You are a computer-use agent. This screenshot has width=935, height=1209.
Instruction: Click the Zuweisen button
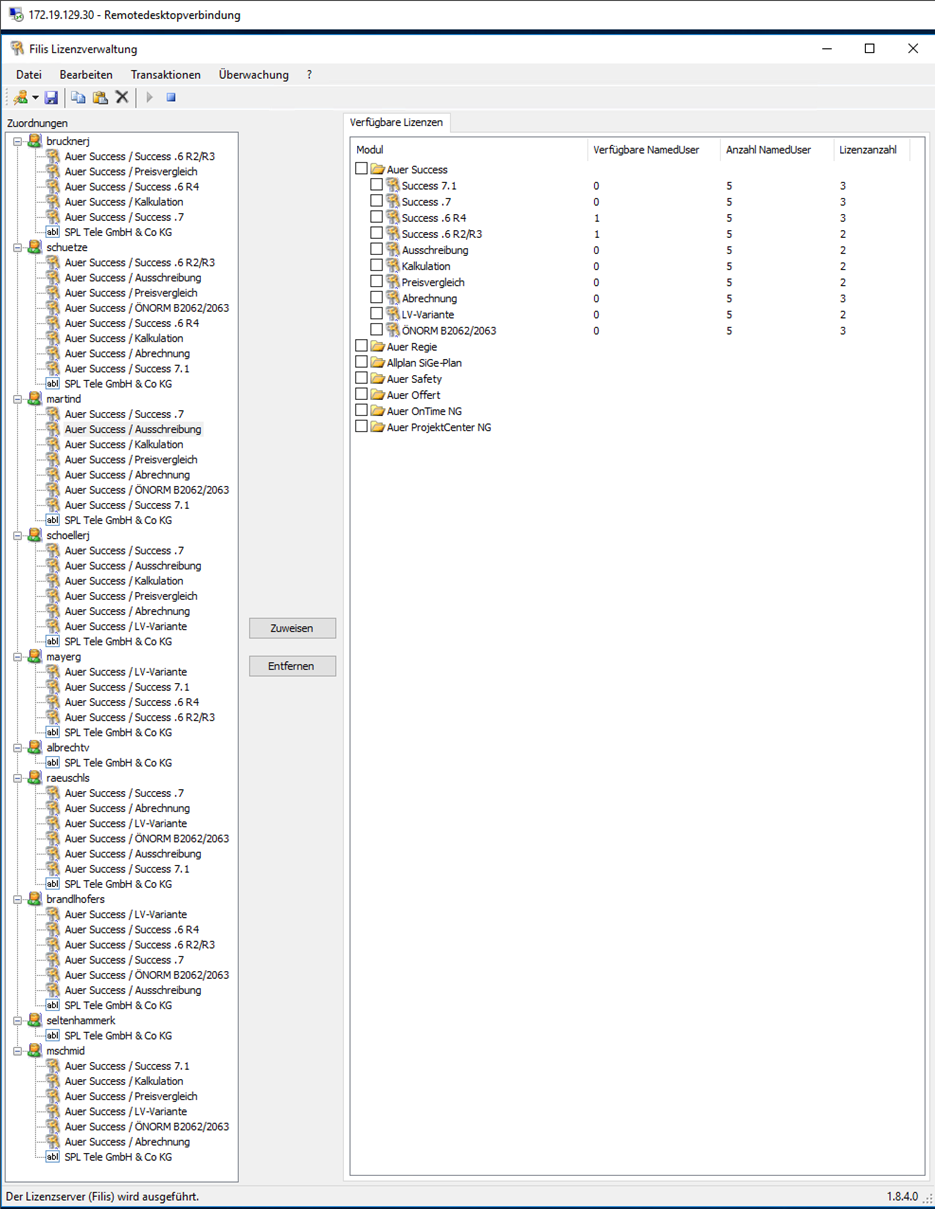coord(292,628)
